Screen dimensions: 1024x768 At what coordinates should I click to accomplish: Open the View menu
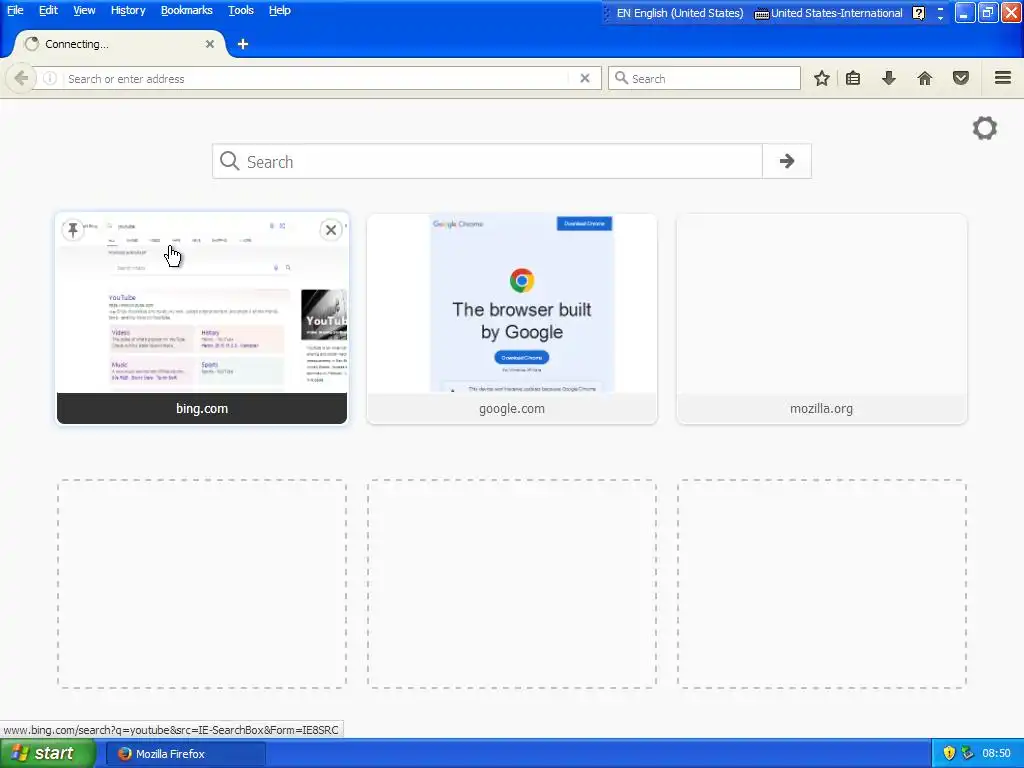[84, 10]
